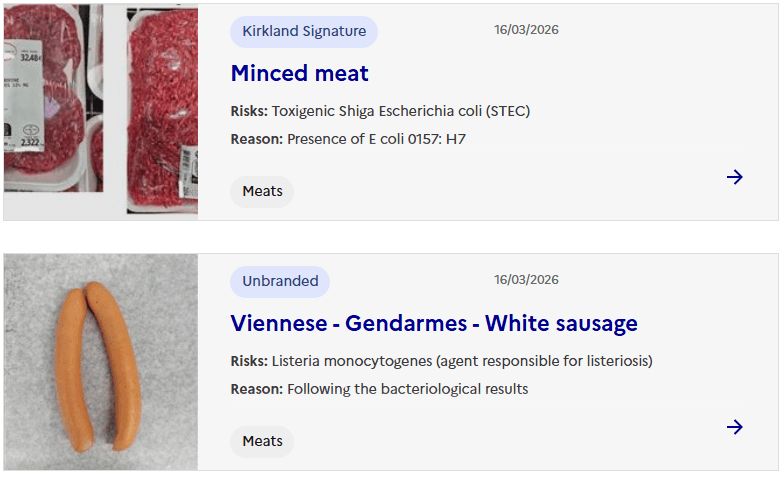783x477 pixels.
Task: Select the Kirkland Signature brand tag
Action: [304, 31]
